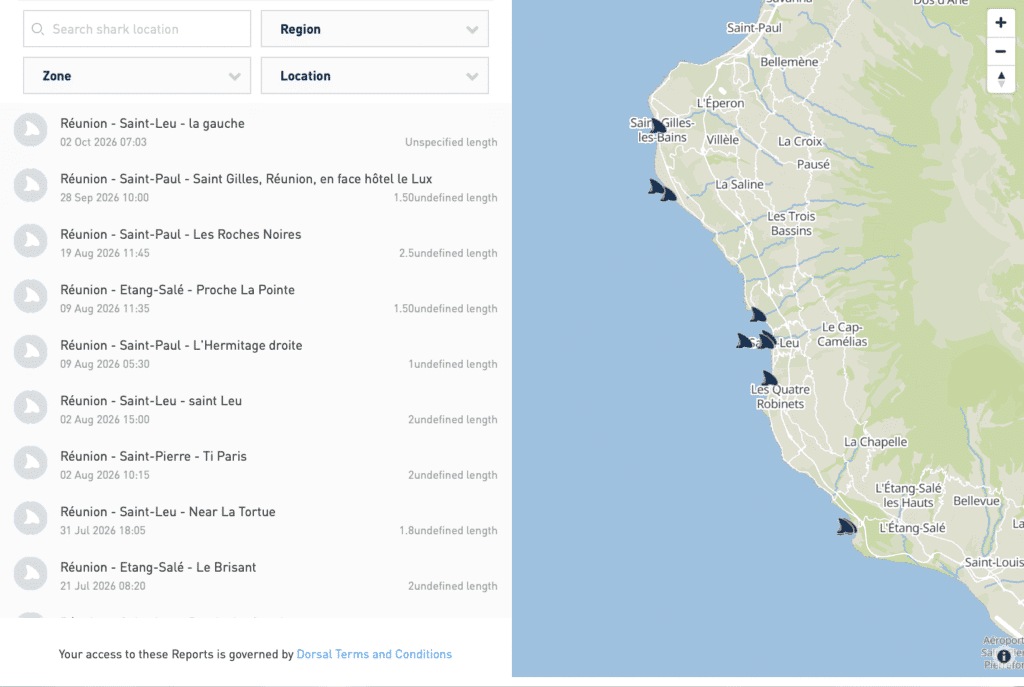This screenshot has height=687, width=1024.
Task: Focus the Search shark location field
Action: pyautogui.click(x=137, y=29)
